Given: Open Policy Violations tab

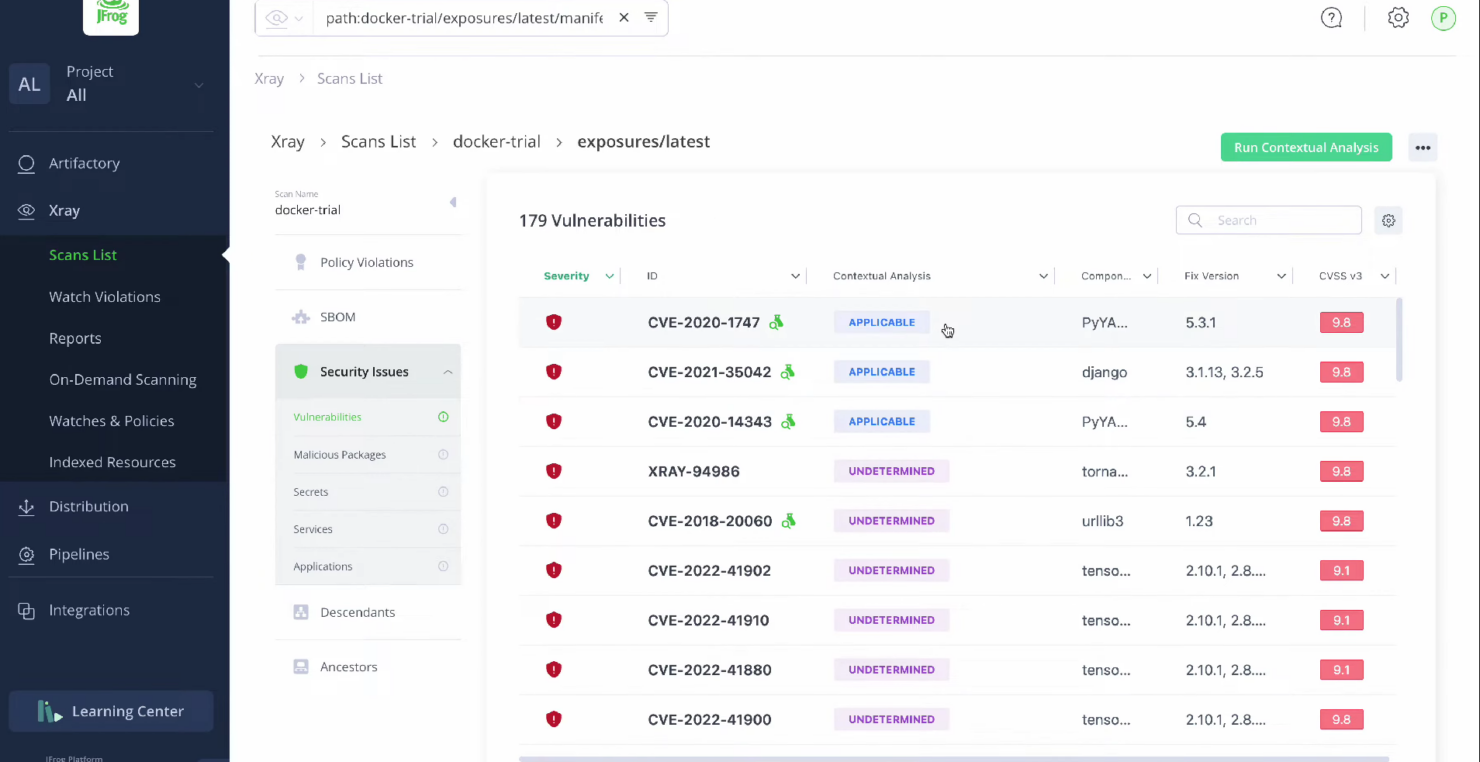Looking at the screenshot, I should click(x=368, y=262).
